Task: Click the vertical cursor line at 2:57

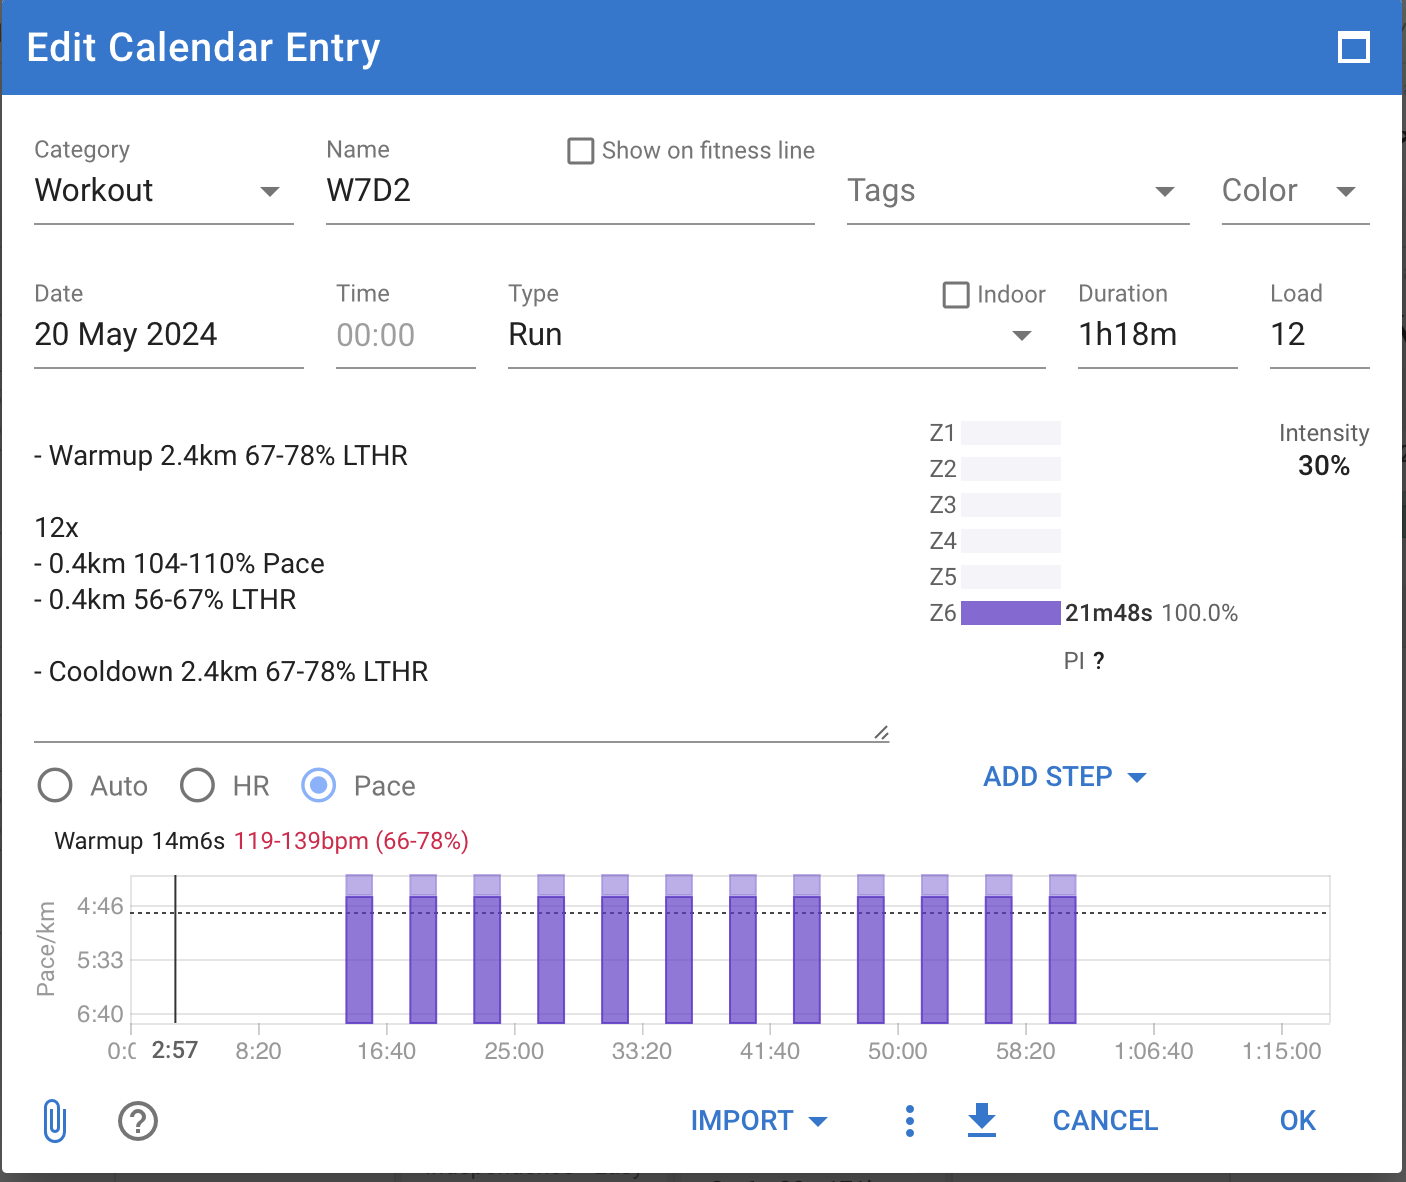Action: [175, 948]
